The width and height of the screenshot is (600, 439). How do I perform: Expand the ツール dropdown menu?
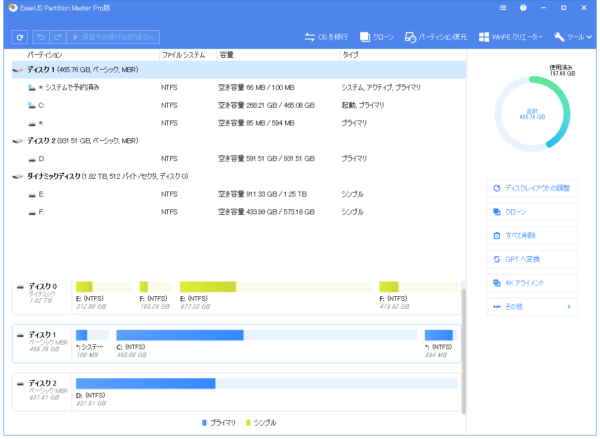[x=572, y=37]
